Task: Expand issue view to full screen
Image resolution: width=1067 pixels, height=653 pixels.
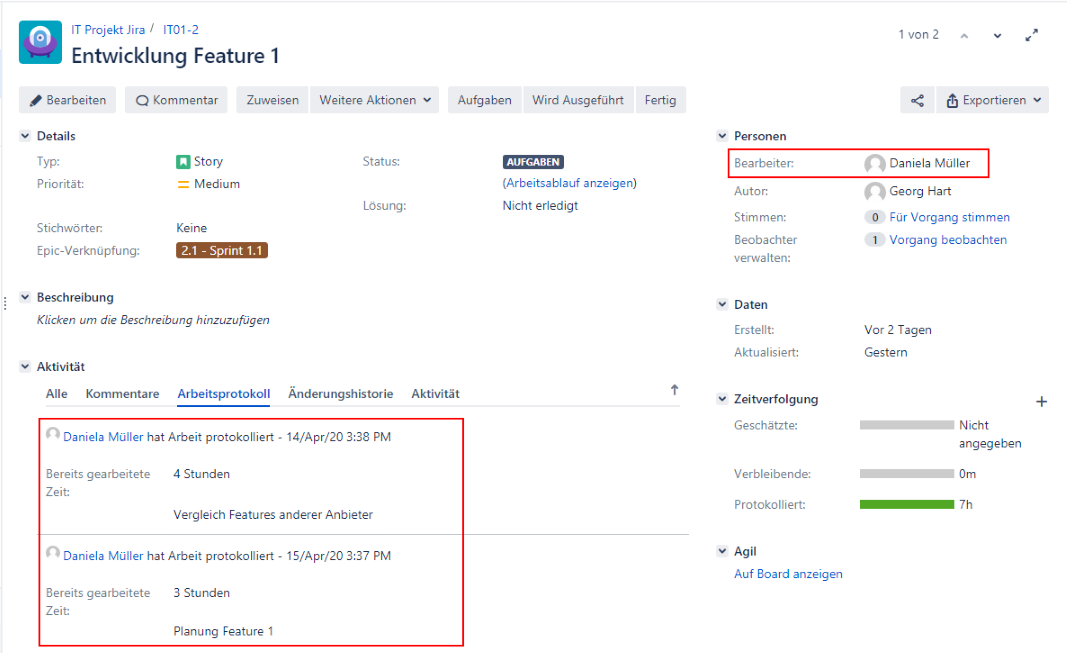Action: click(1032, 36)
